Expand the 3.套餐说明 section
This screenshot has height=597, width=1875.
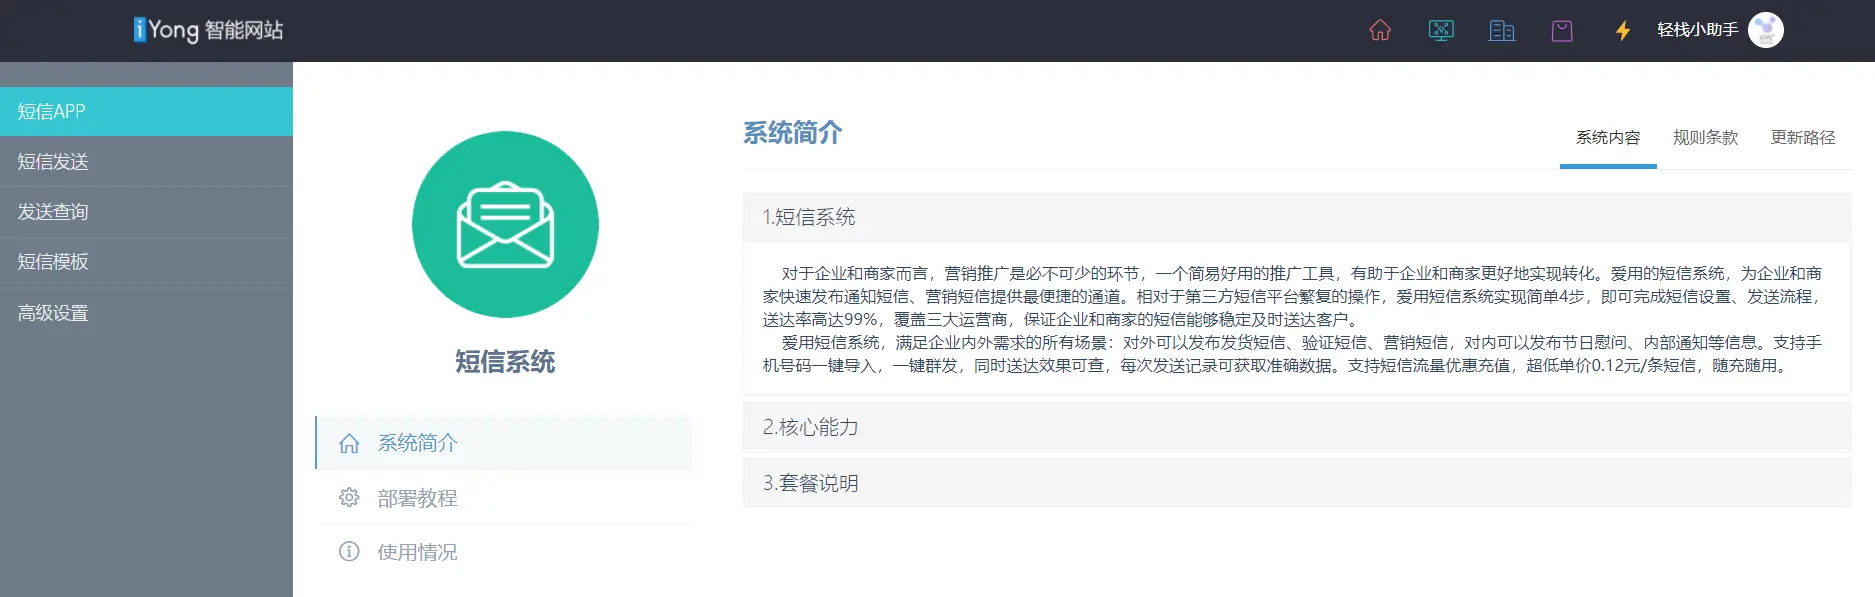(1296, 483)
